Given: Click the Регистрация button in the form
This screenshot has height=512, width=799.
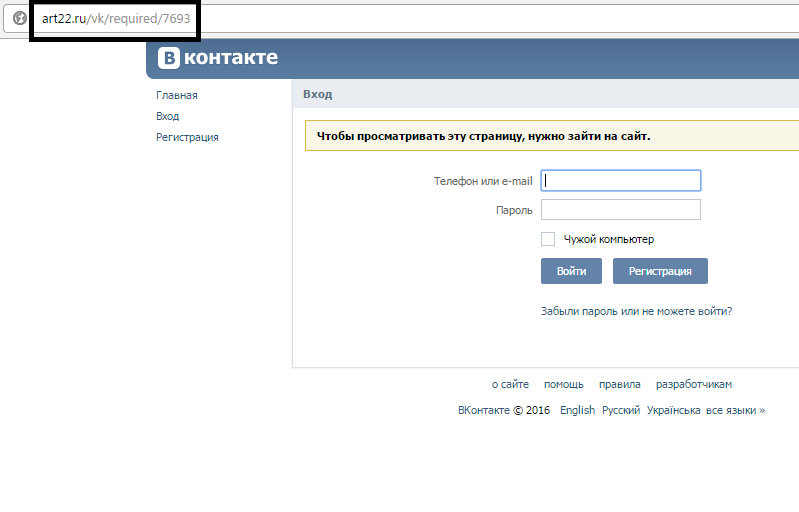Looking at the screenshot, I should (x=660, y=271).
